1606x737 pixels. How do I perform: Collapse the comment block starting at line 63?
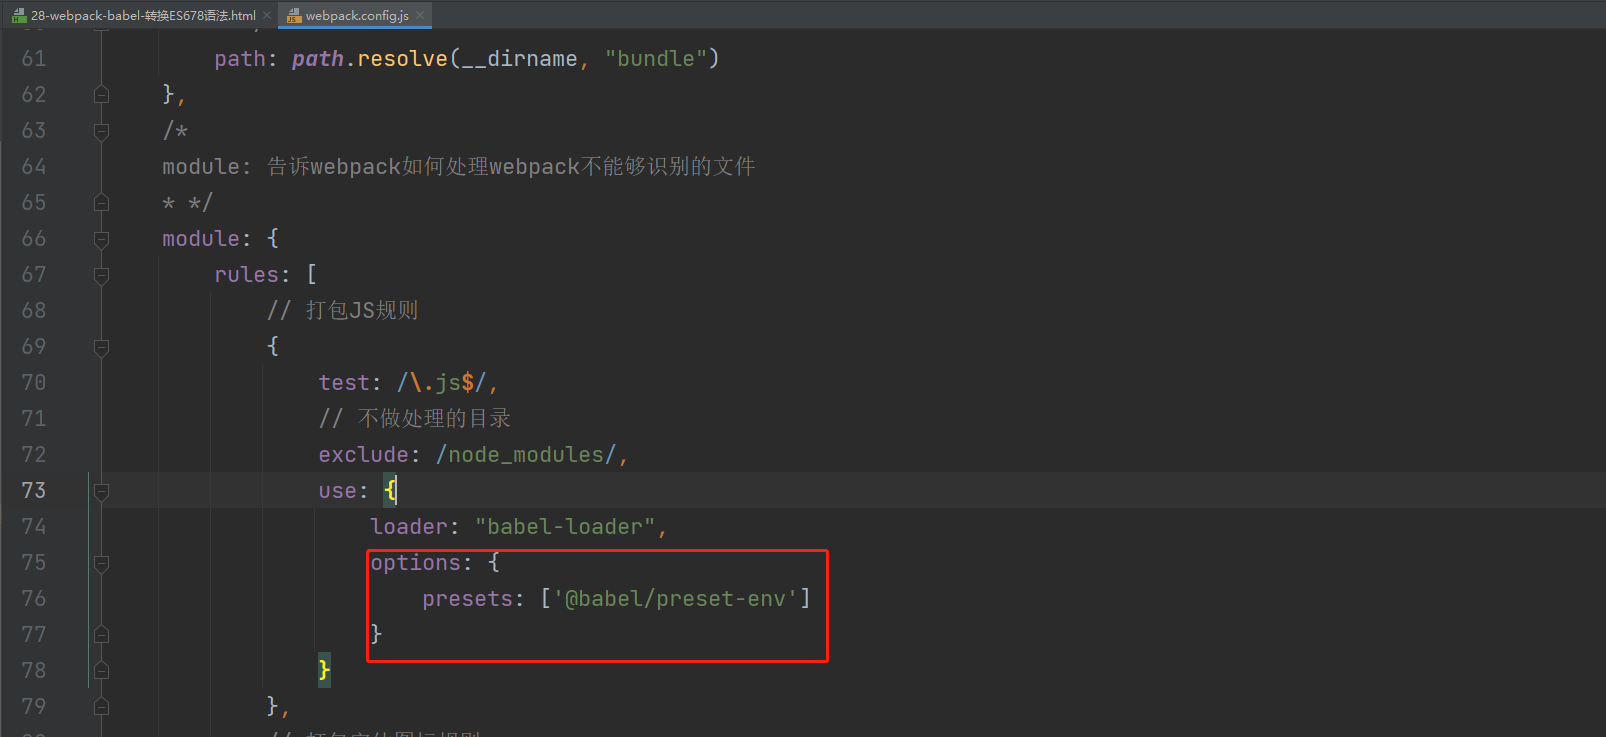(x=101, y=131)
